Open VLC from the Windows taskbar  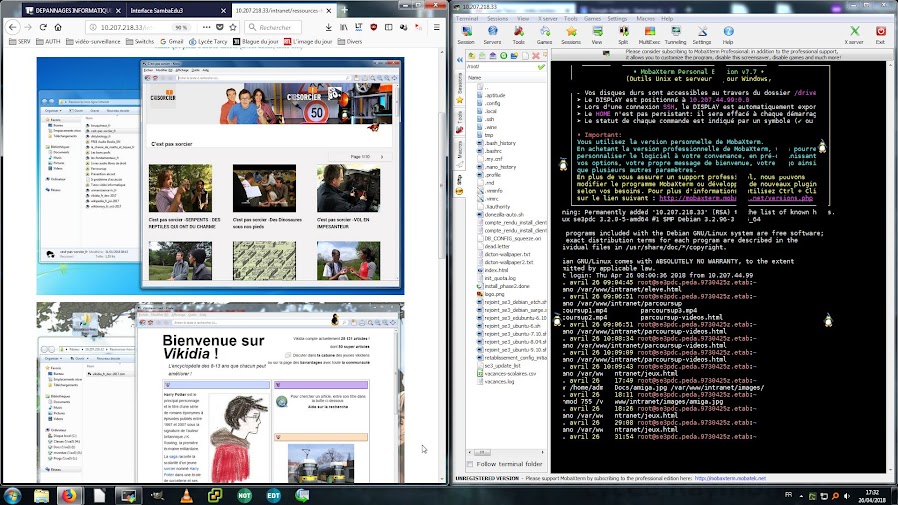187,495
